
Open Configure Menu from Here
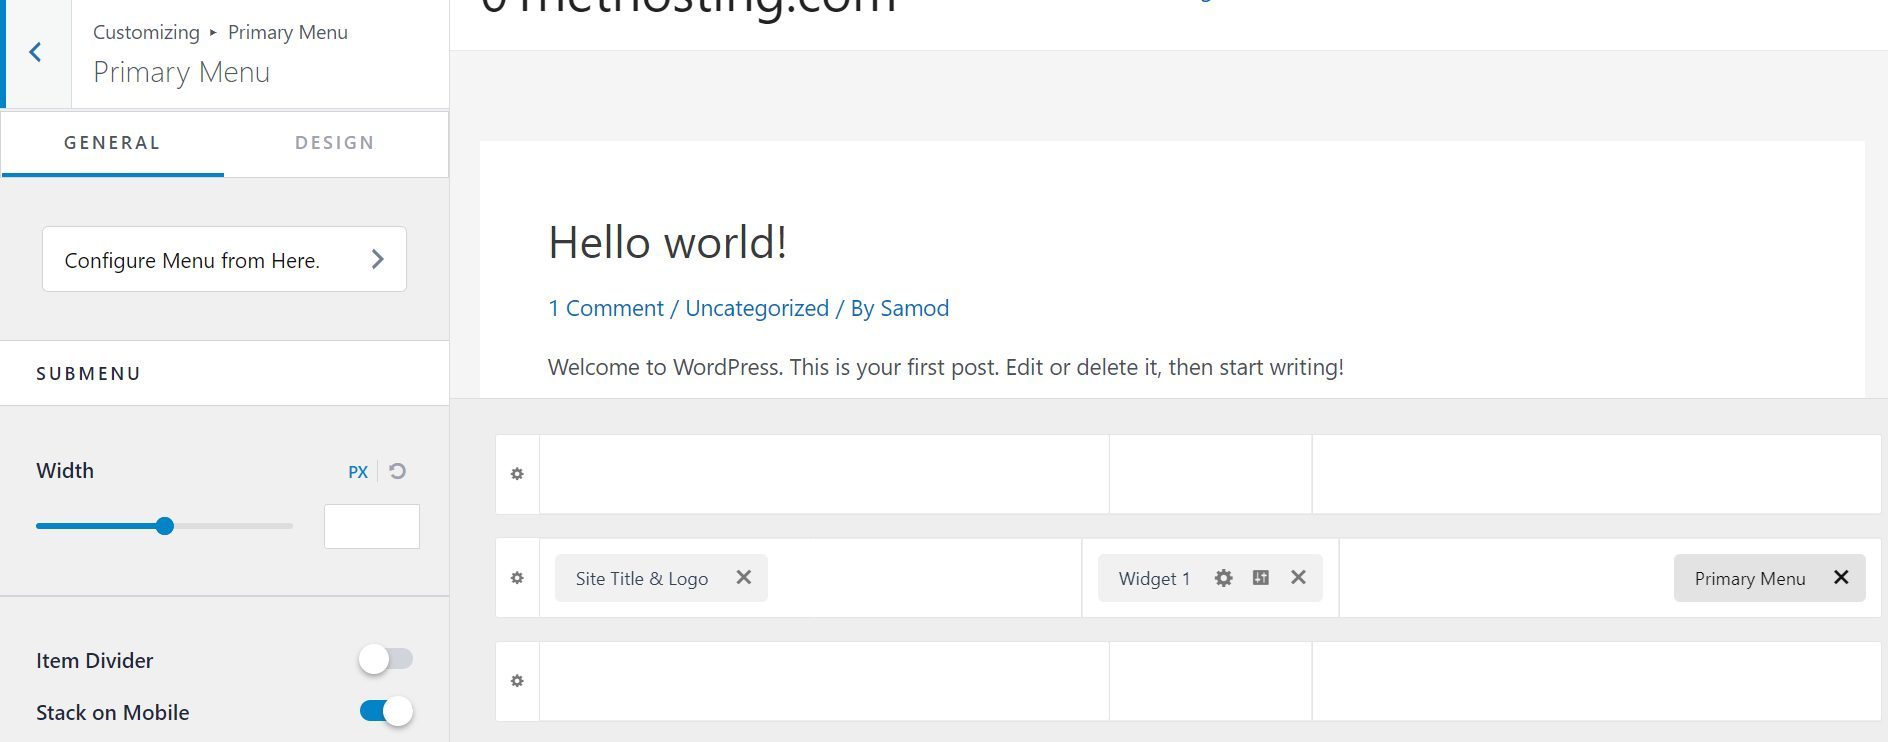click(x=224, y=259)
